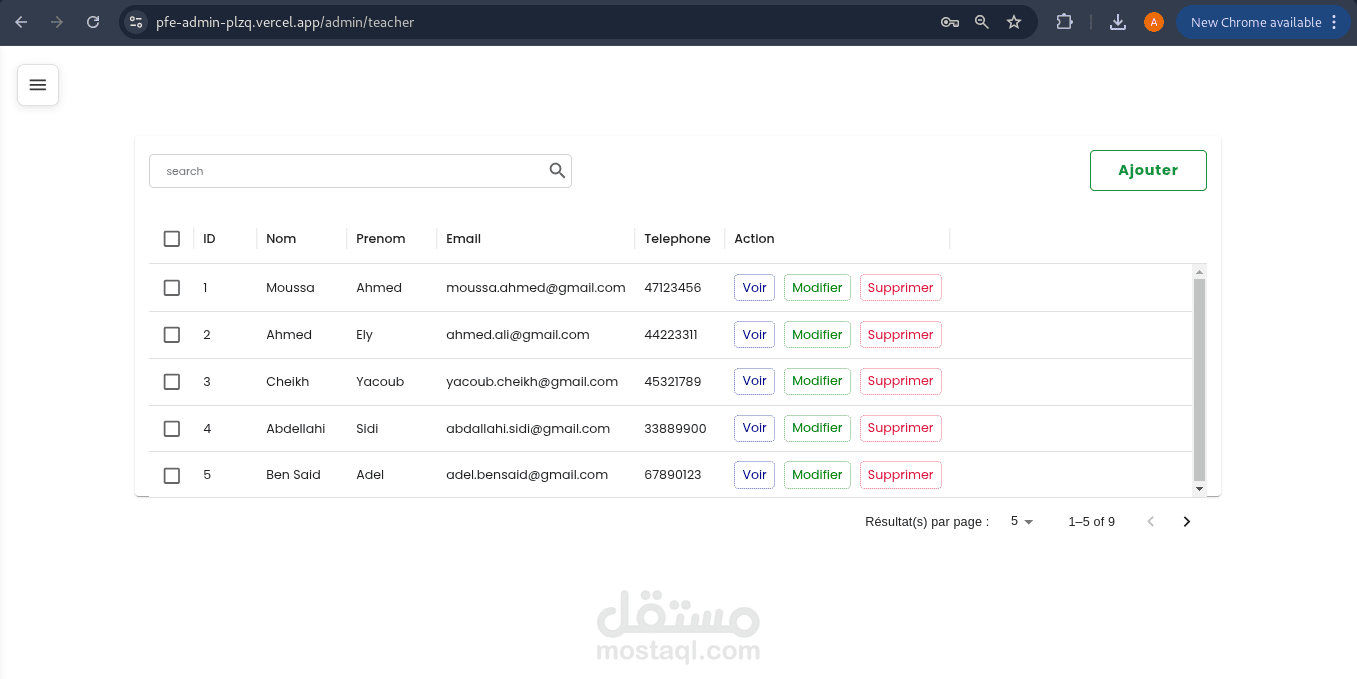
Task: Sort table by Email column header
Action: (463, 239)
